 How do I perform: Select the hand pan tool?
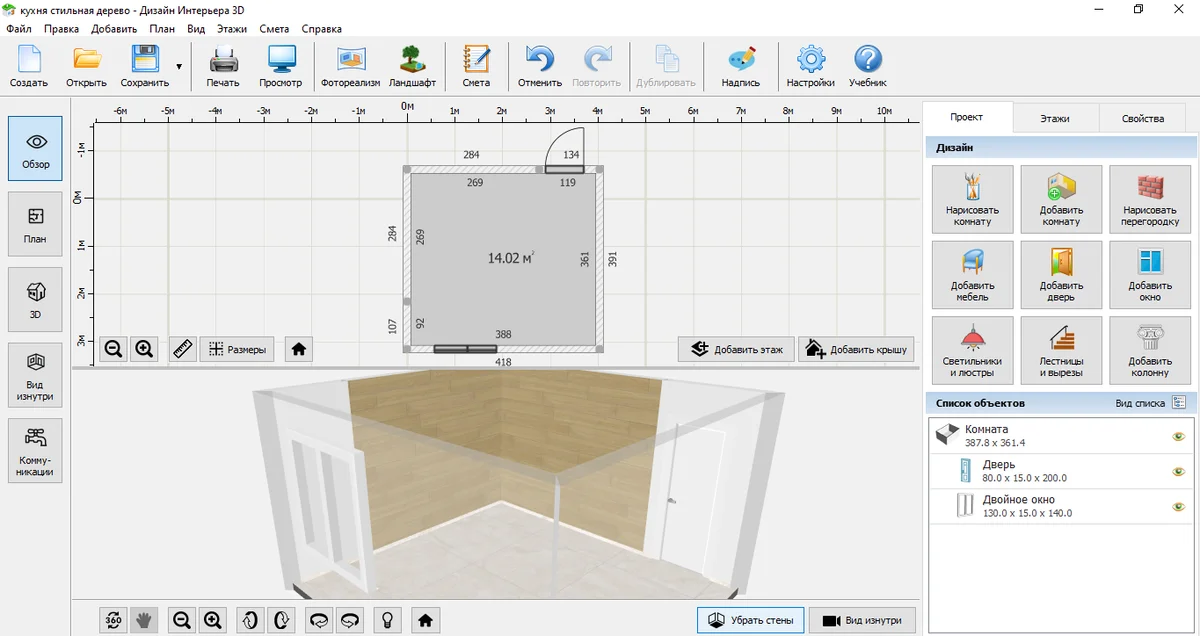(144, 620)
